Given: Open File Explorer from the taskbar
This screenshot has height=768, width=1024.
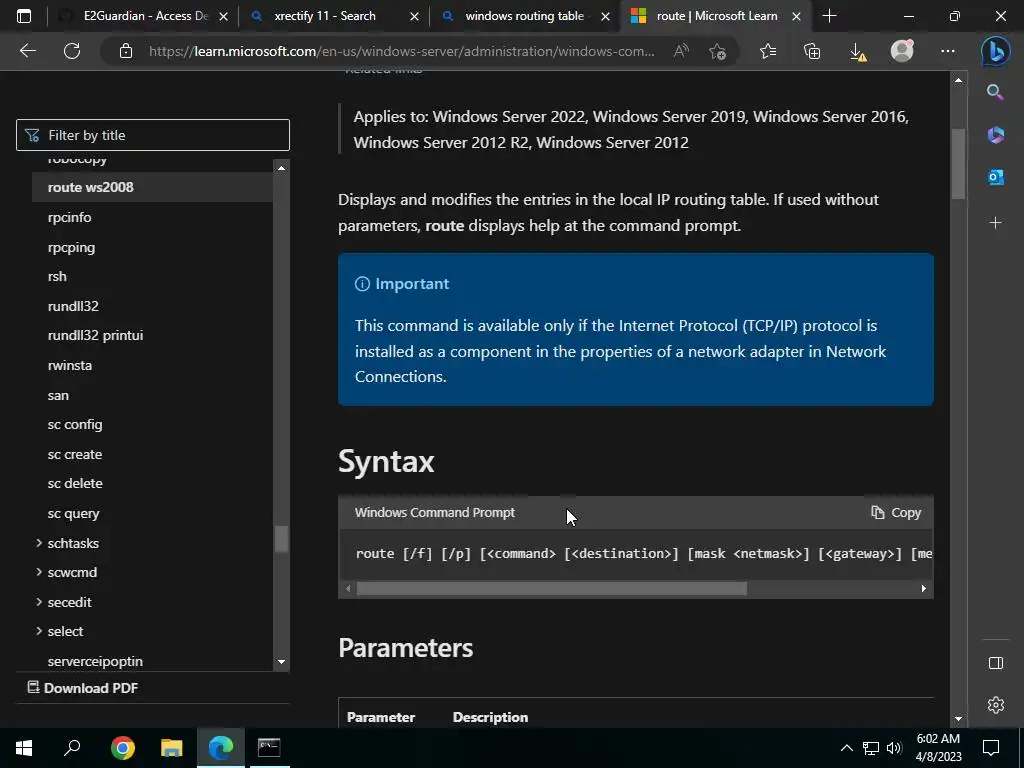Looking at the screenshot, I should point(172,748).
